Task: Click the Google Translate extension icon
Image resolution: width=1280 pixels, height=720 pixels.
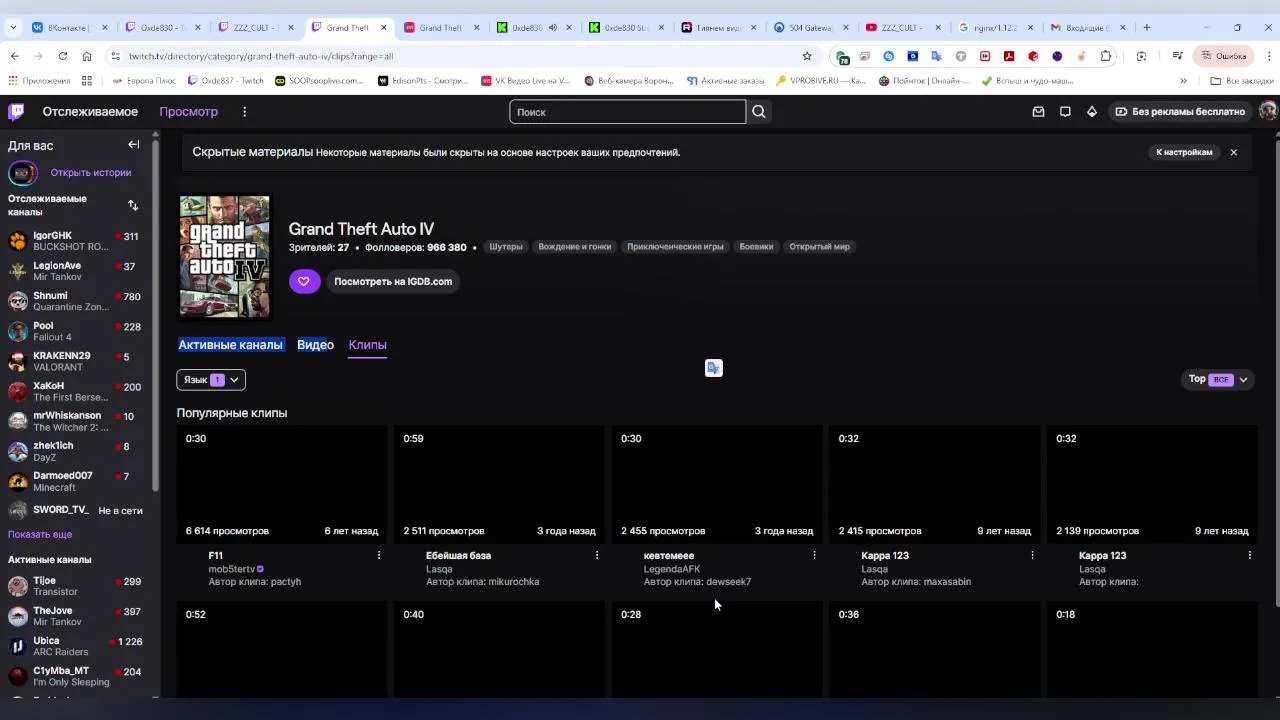Action: 937,56
